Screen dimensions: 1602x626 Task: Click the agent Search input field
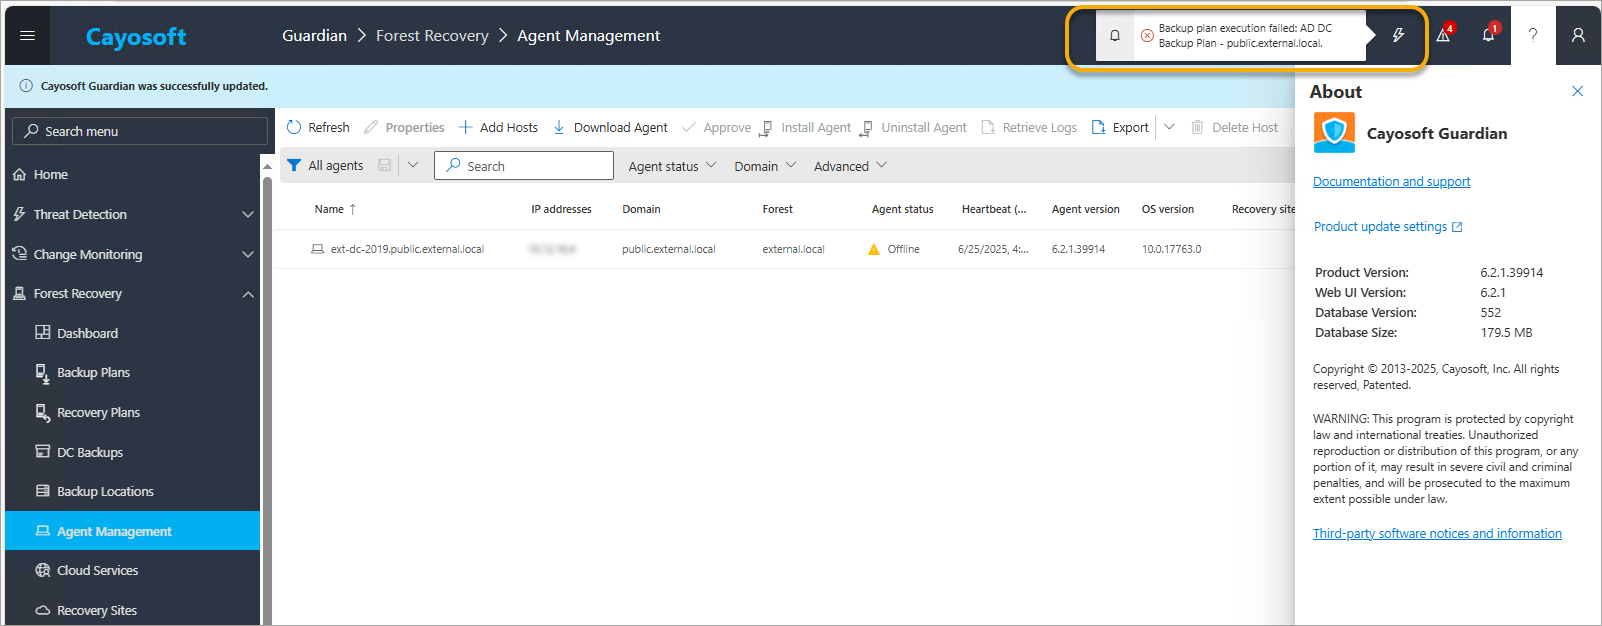(x=524, y=166)
